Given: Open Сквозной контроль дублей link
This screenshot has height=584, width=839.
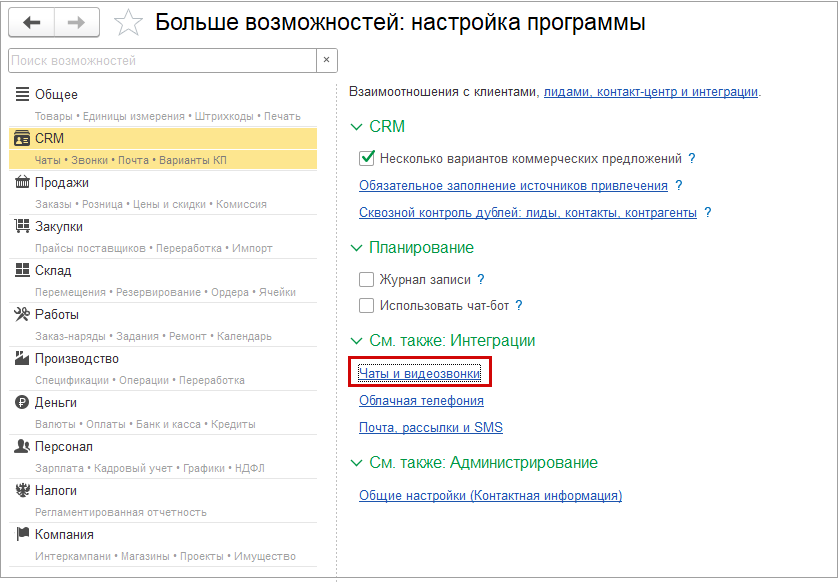Looking at the screenshot, I should tap(528, 213).
